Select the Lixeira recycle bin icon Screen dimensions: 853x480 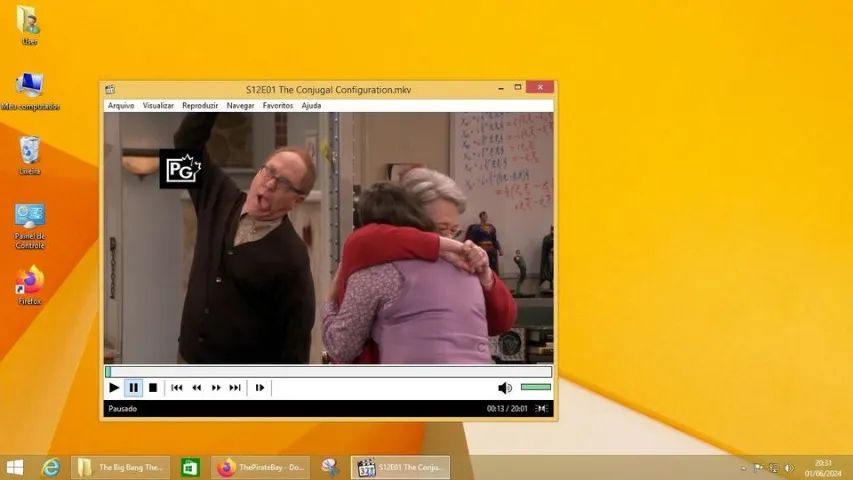click(x=30, y=156)
